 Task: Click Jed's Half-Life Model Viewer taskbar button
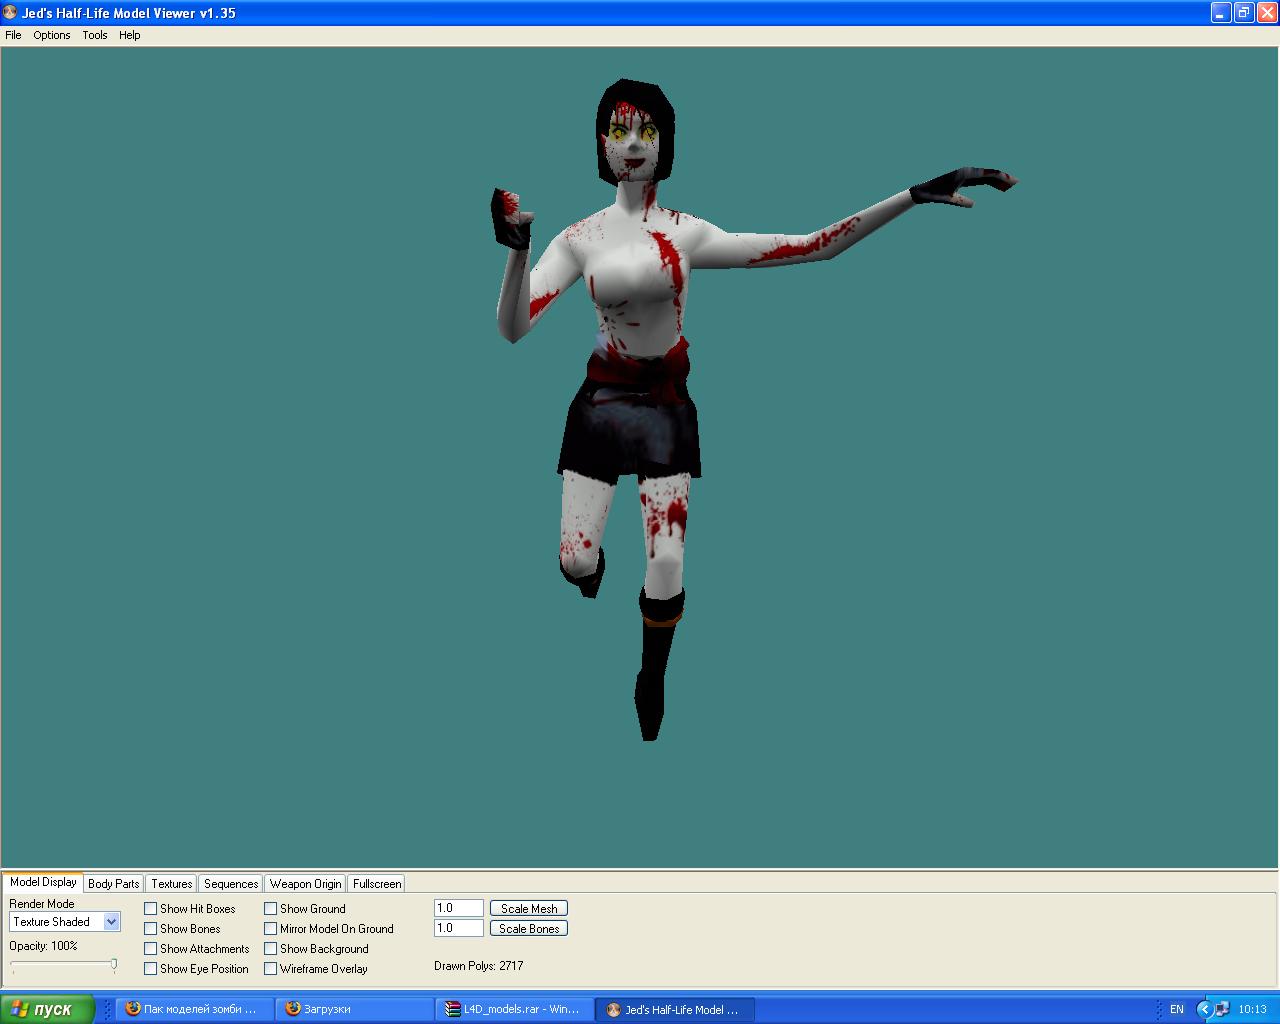tap(675, 1009)
